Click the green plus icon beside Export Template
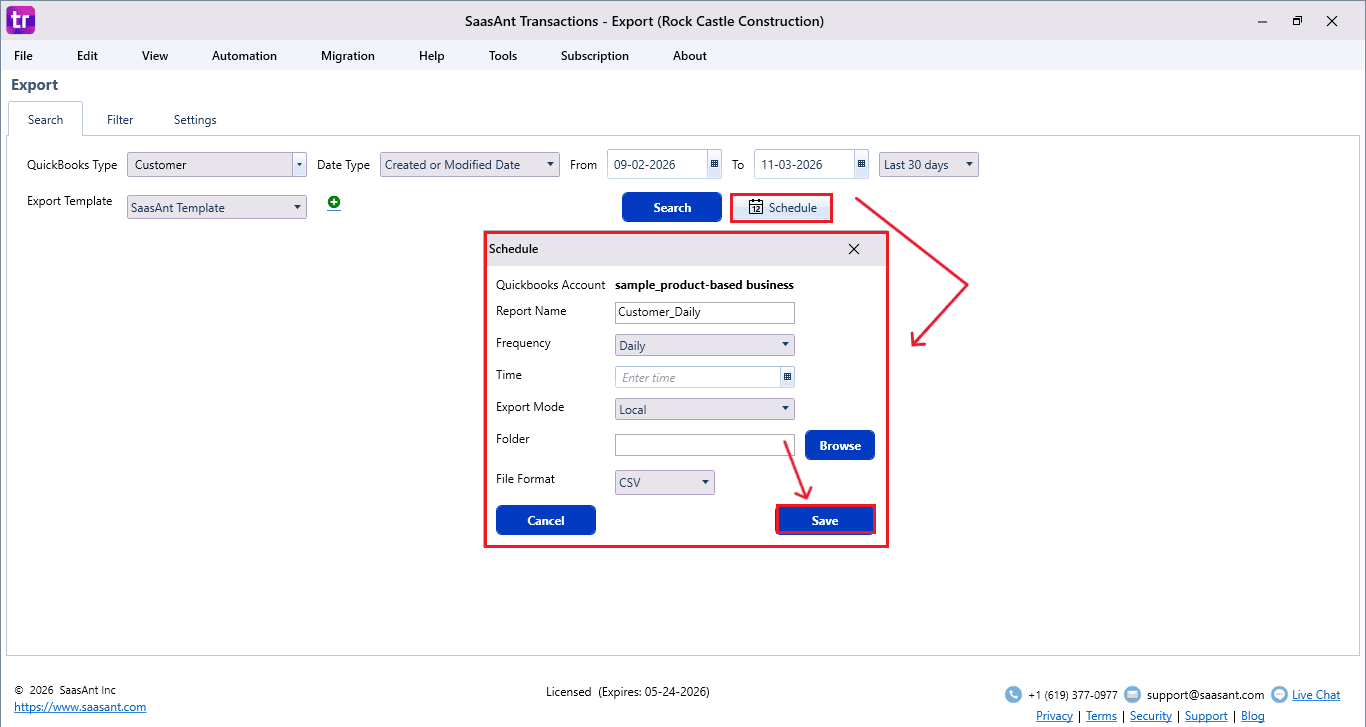Screen dimensions: 1366x727 334,202
